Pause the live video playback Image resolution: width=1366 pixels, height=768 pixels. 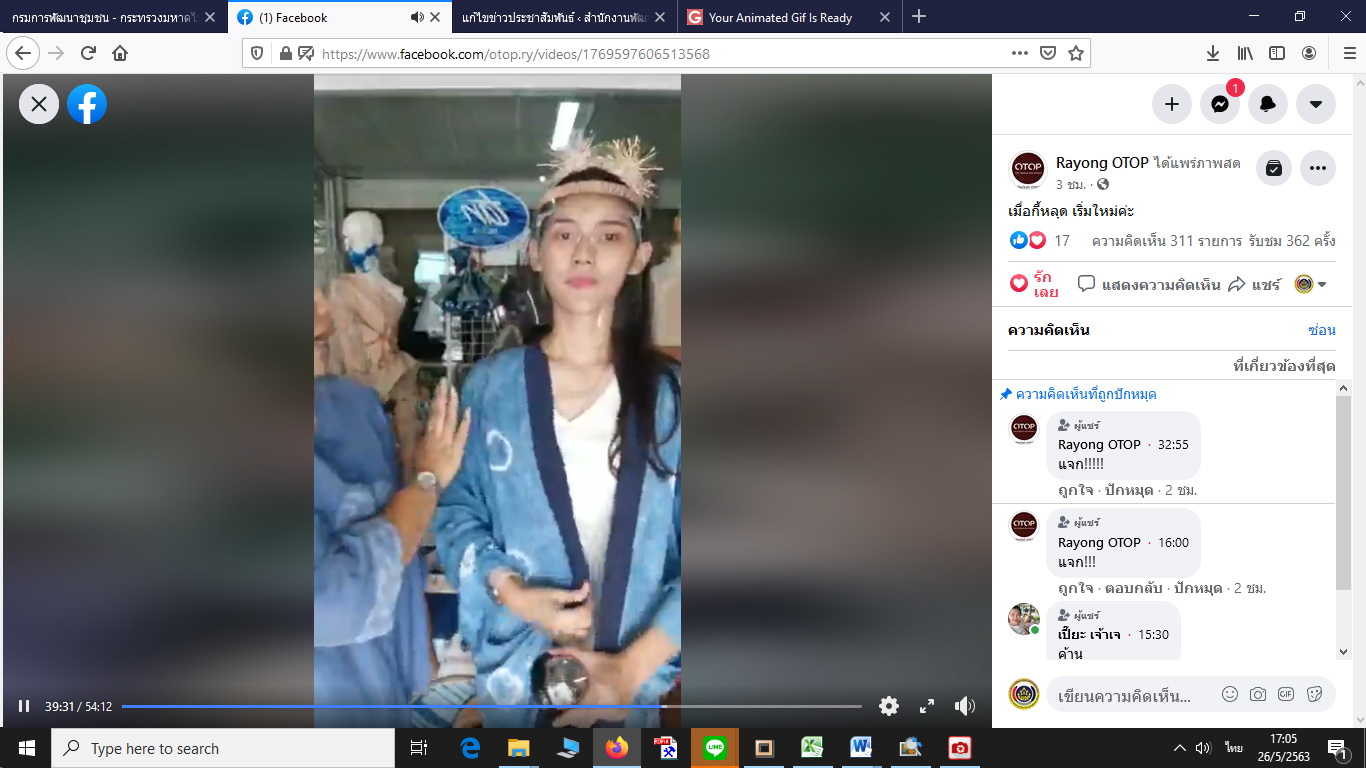24,705
